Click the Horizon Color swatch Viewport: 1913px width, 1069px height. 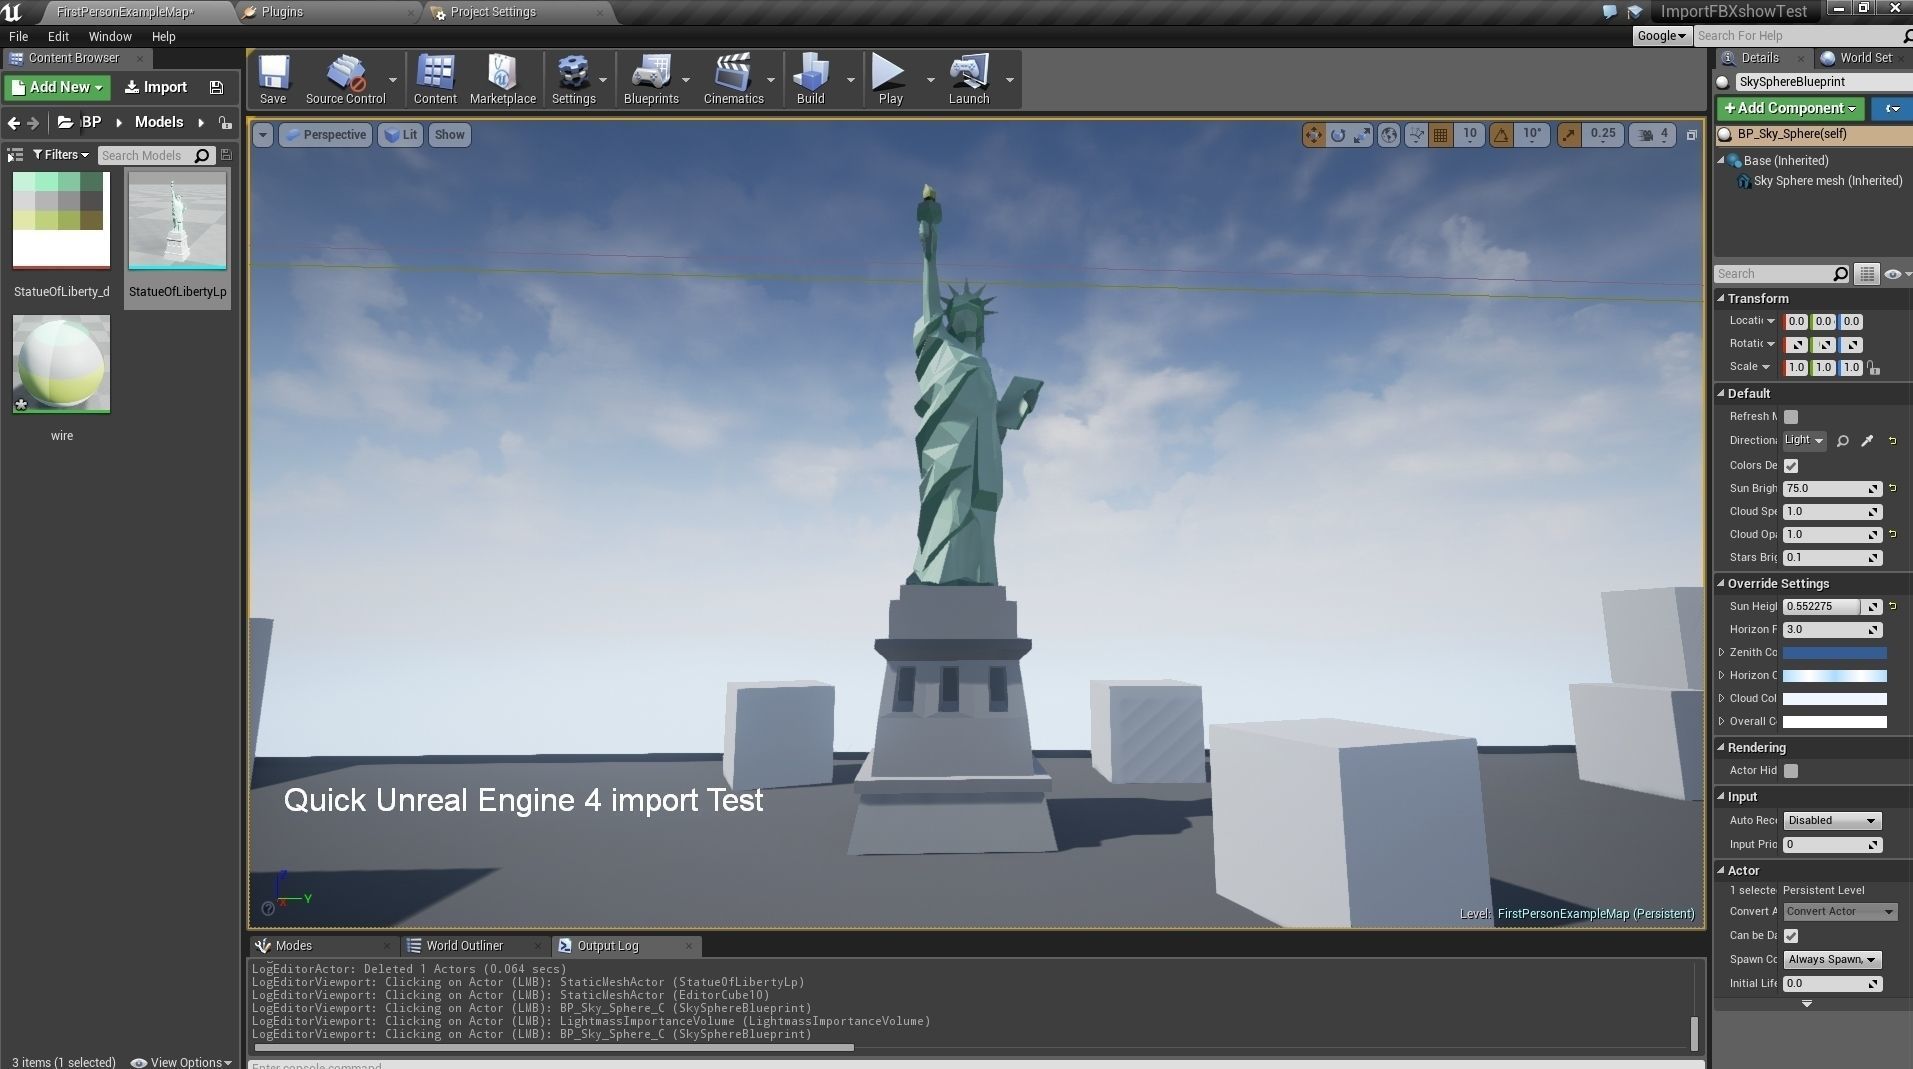pyautogui.click(x=1834, y=676)
